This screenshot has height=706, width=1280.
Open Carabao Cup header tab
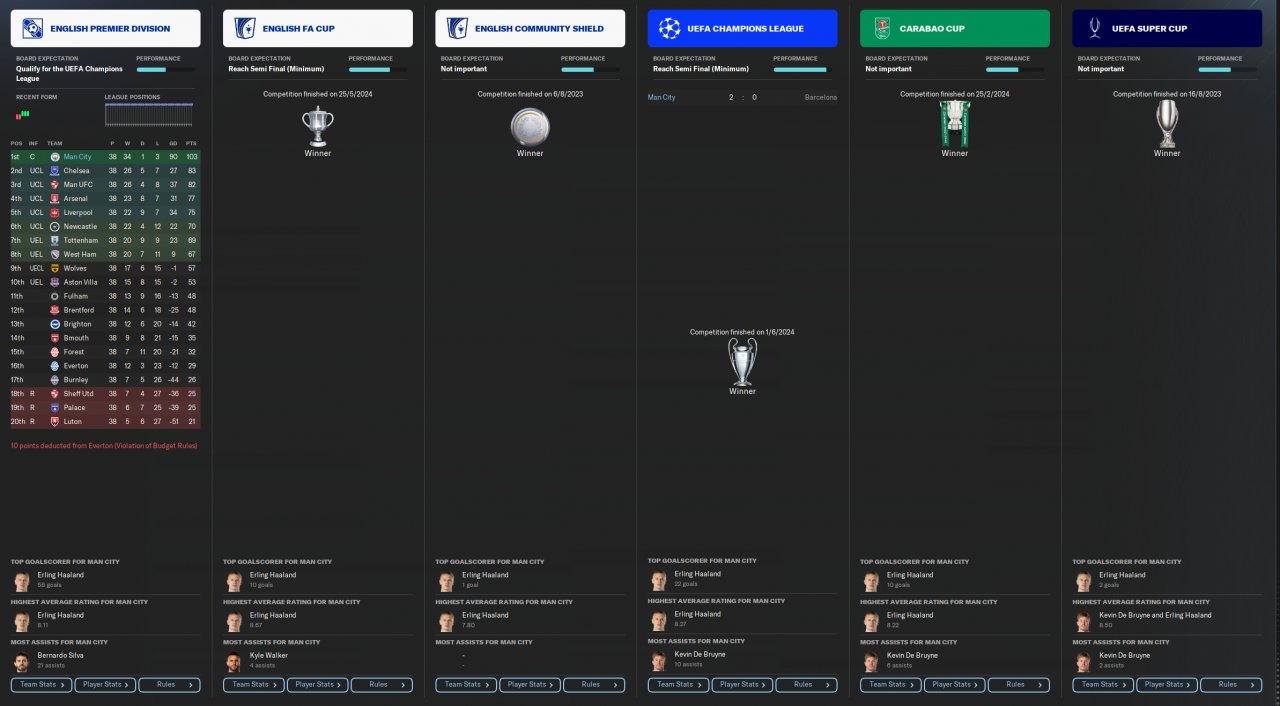pos(955,28)
